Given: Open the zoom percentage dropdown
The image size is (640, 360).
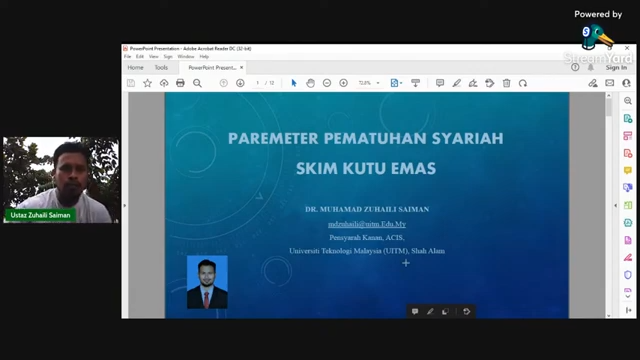Looking at the screenshot, I should coord(369,83).
